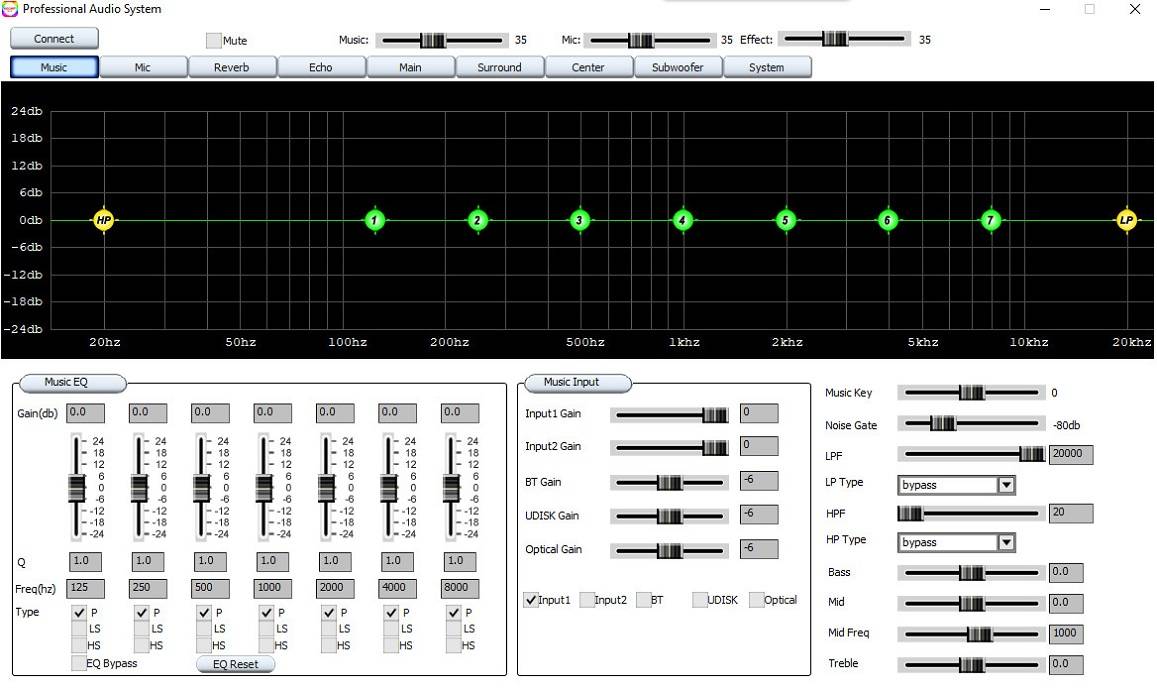Enable the Optical source checkbox

click(756, 600)
